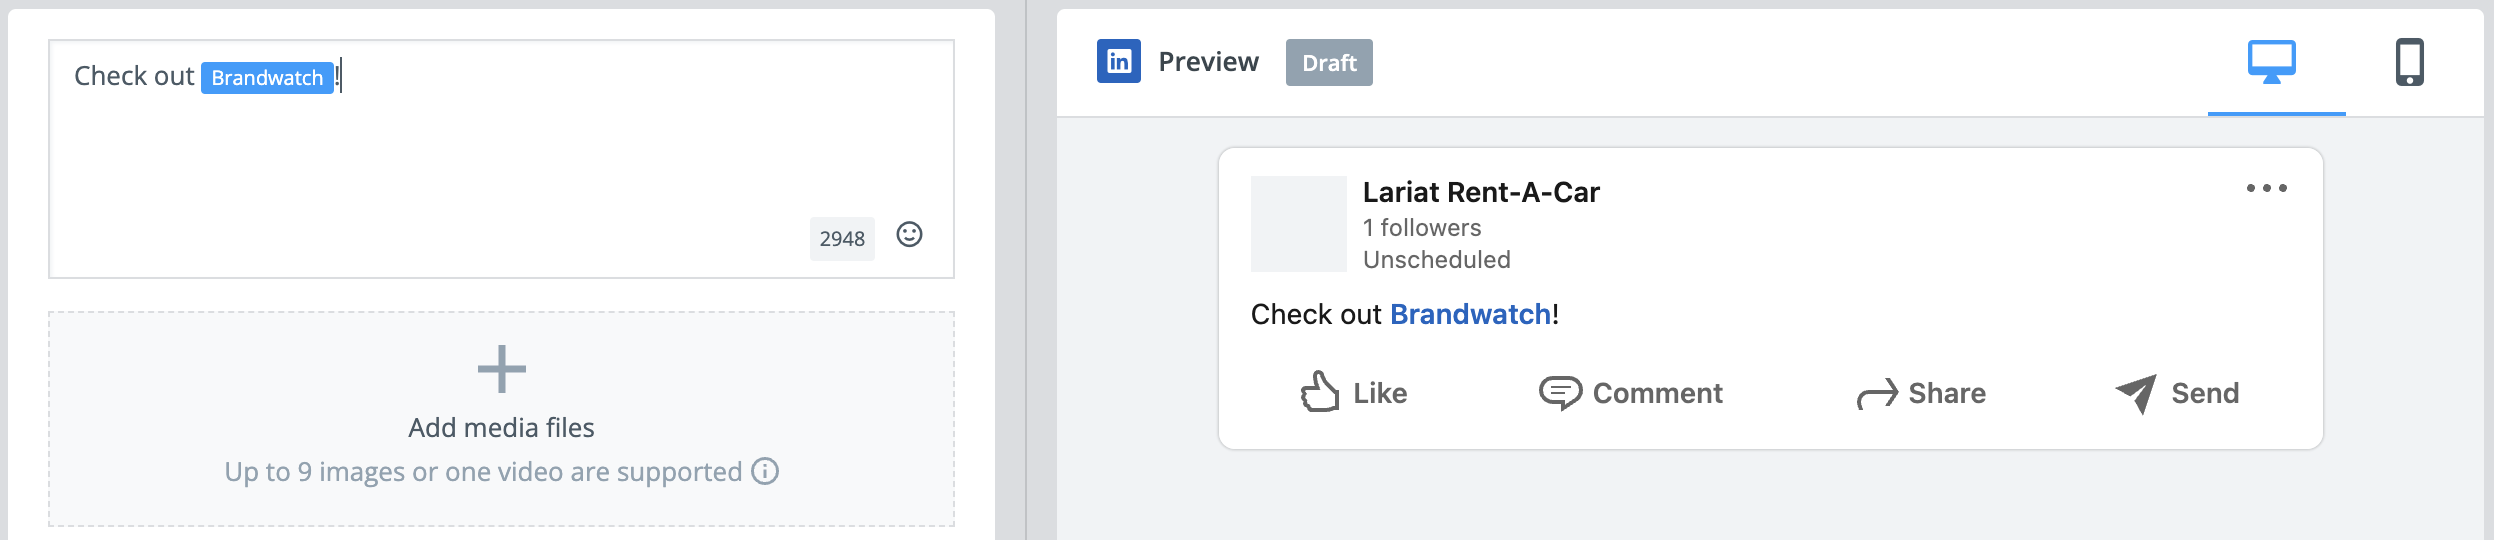
Task: Click the plus icon to add media
Action: click(x=502, y=369)
